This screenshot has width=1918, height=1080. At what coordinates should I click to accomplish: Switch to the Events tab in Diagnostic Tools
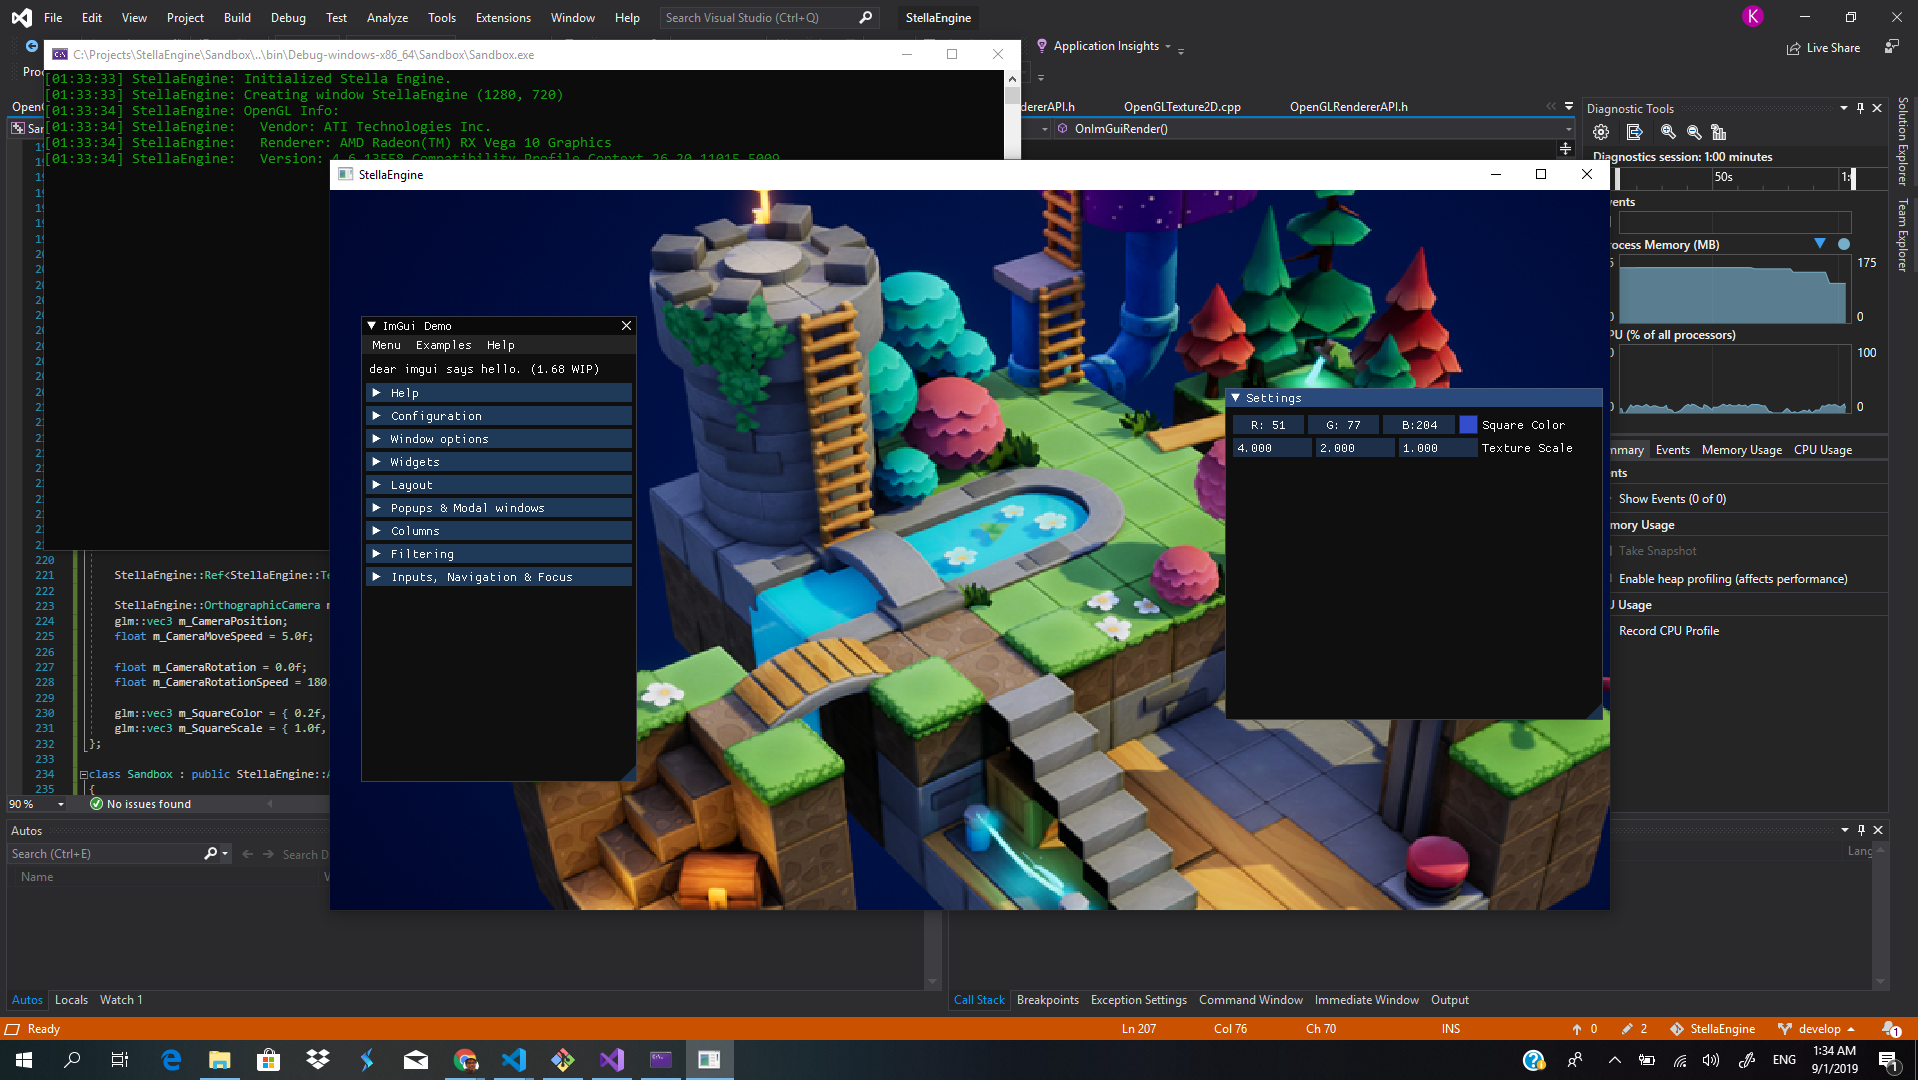(1672, 450)
